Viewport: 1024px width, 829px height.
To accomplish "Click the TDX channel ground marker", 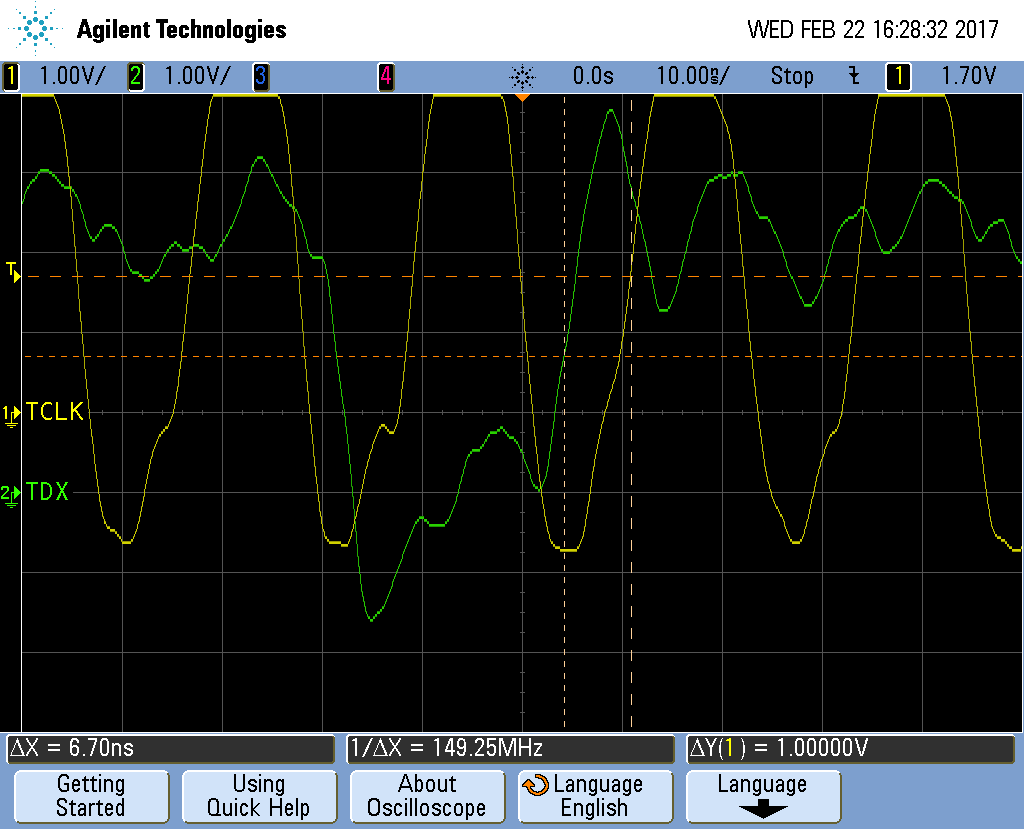I will pos(11,494).
